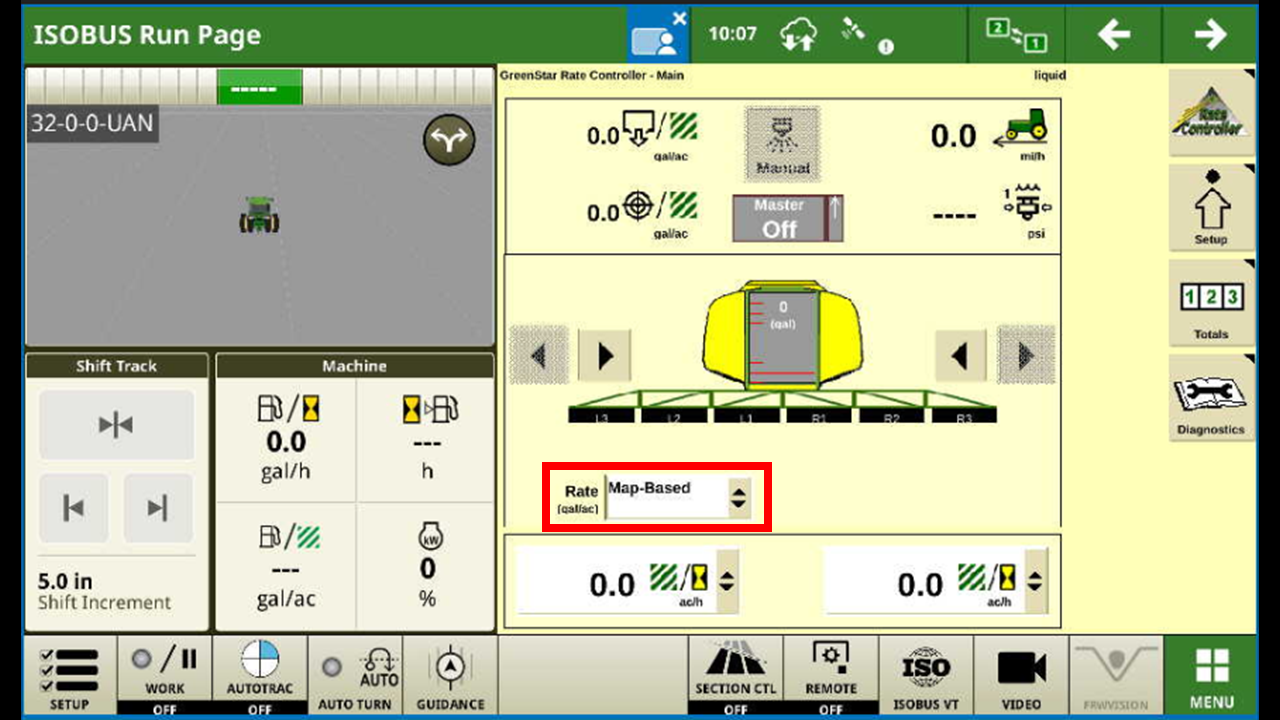Open the Diagnostics softkey

coord(1211,397)
